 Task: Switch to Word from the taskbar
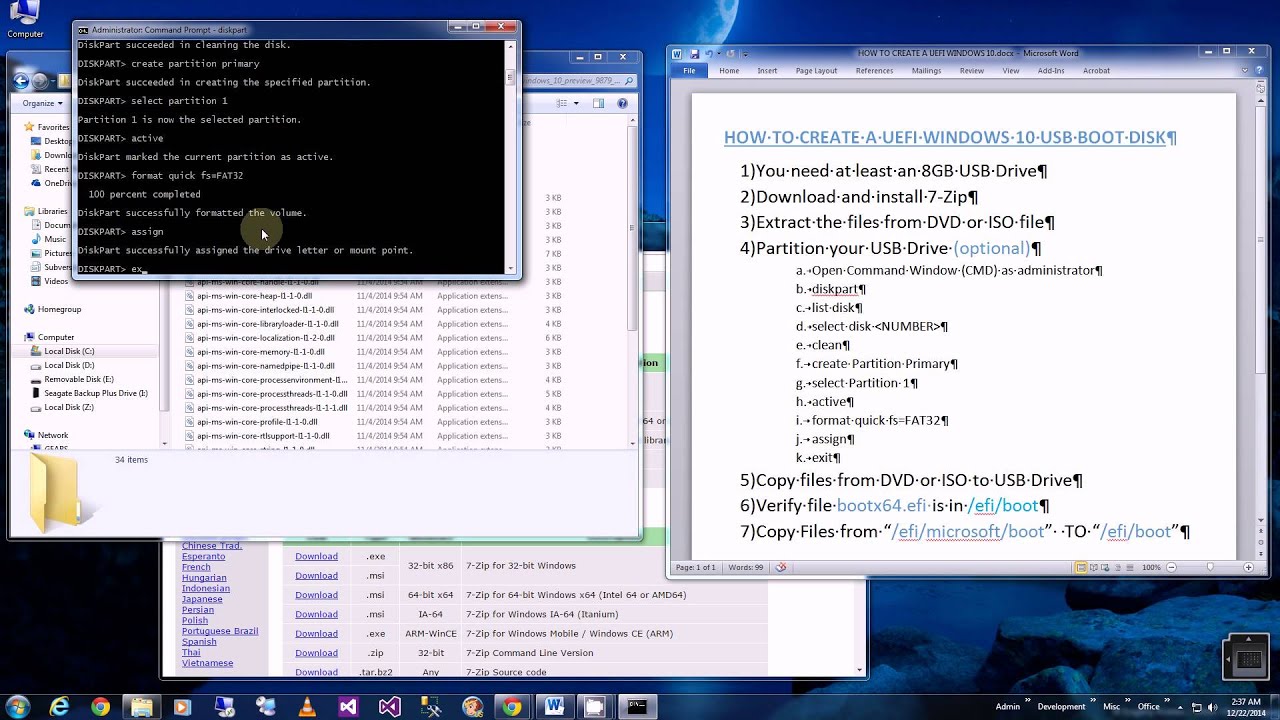(x=554, y=707)
